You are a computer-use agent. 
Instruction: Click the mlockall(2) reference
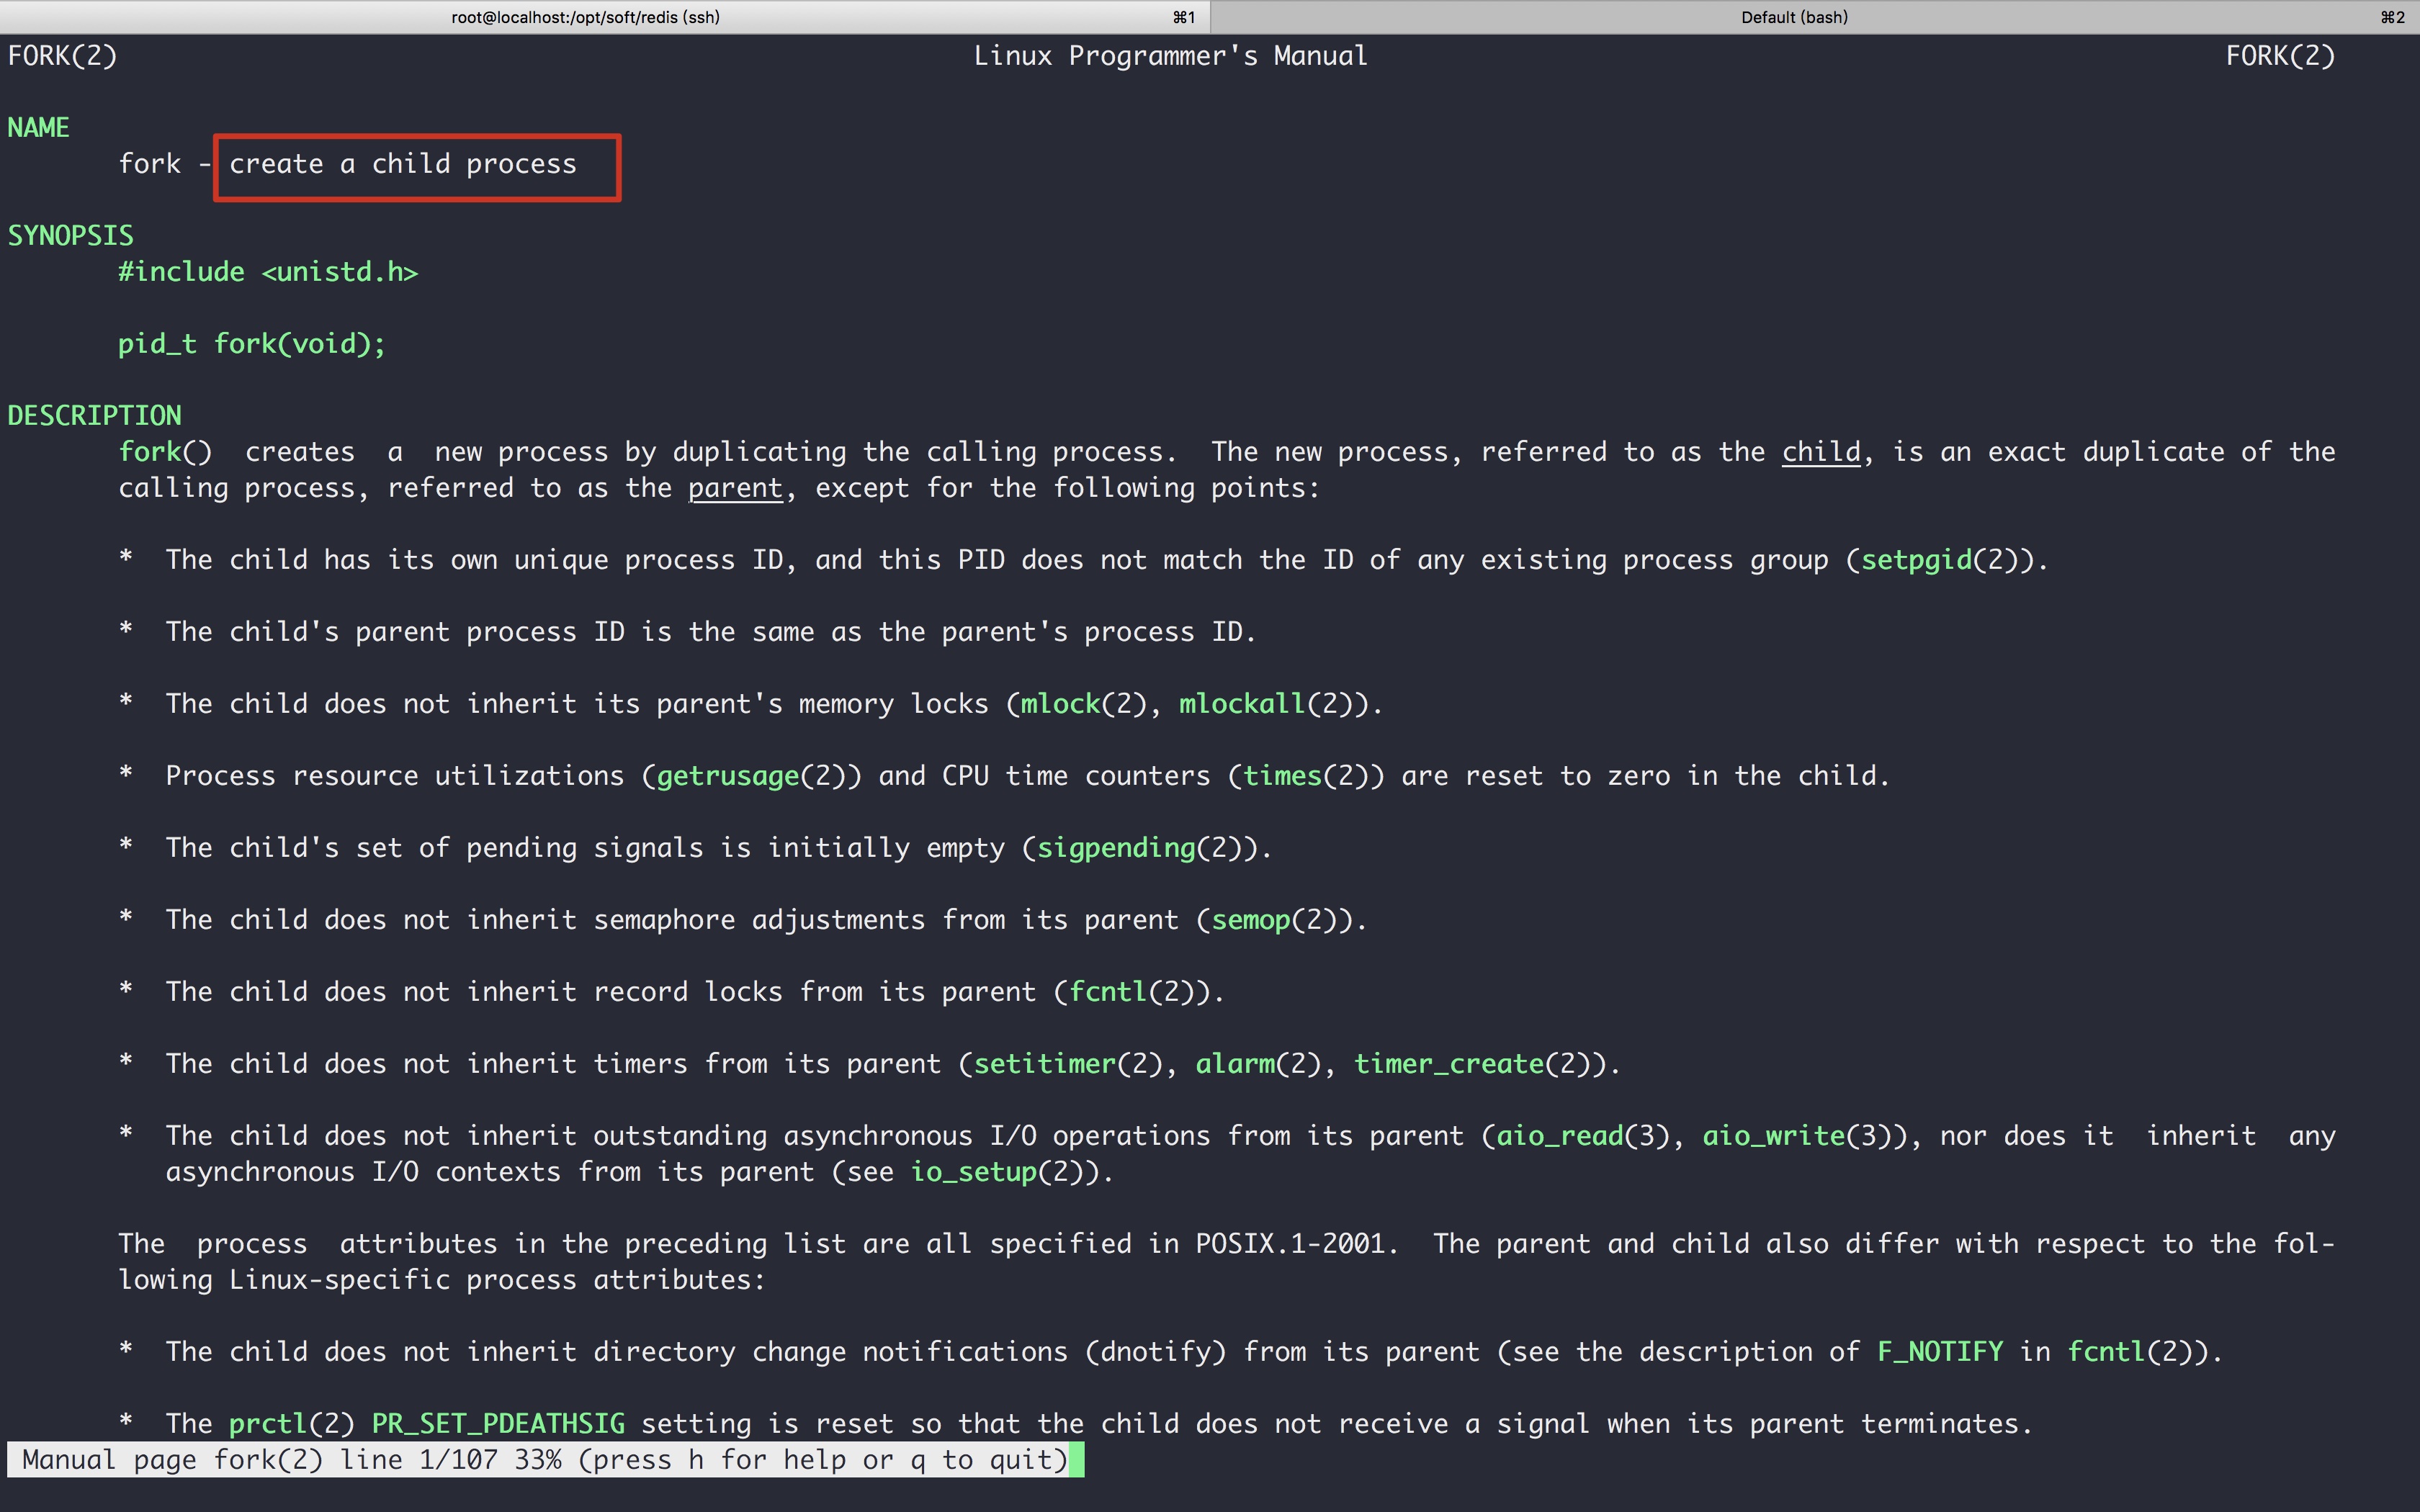(x=1265, y=704)
